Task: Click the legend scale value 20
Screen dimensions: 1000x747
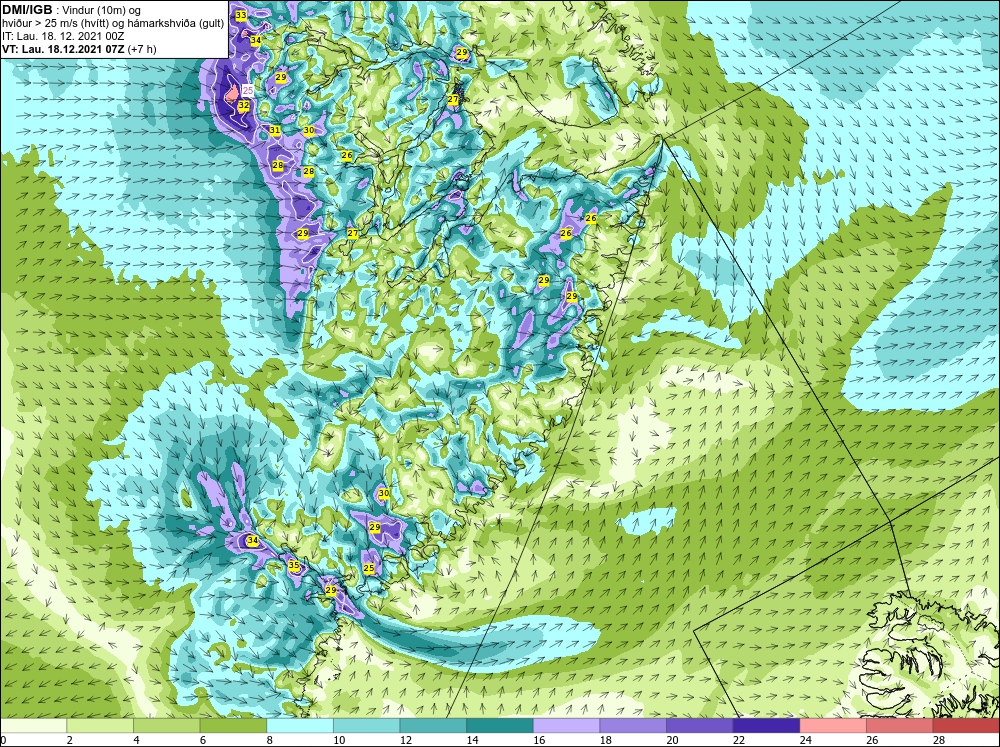Action: pyautogui.click(x=672, y=740)
